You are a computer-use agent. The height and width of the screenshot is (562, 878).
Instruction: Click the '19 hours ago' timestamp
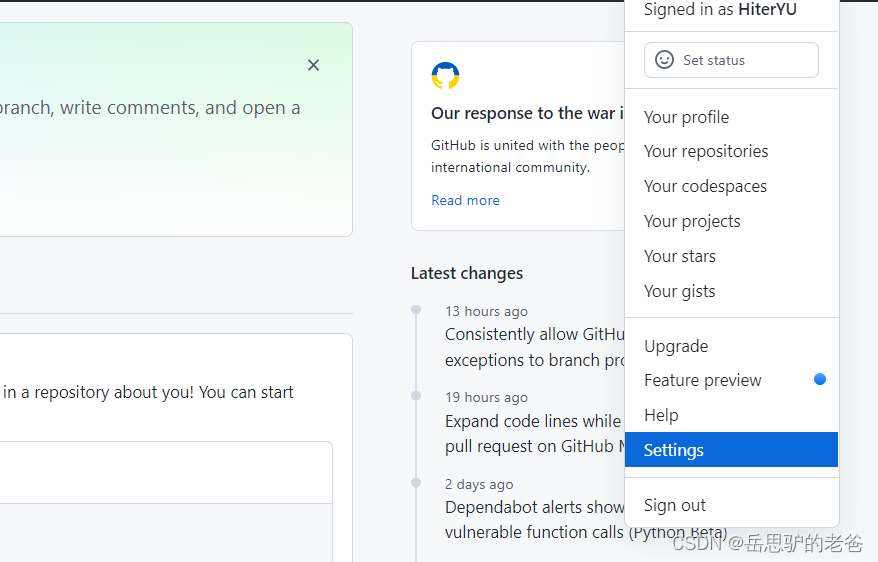click(487, 397)
